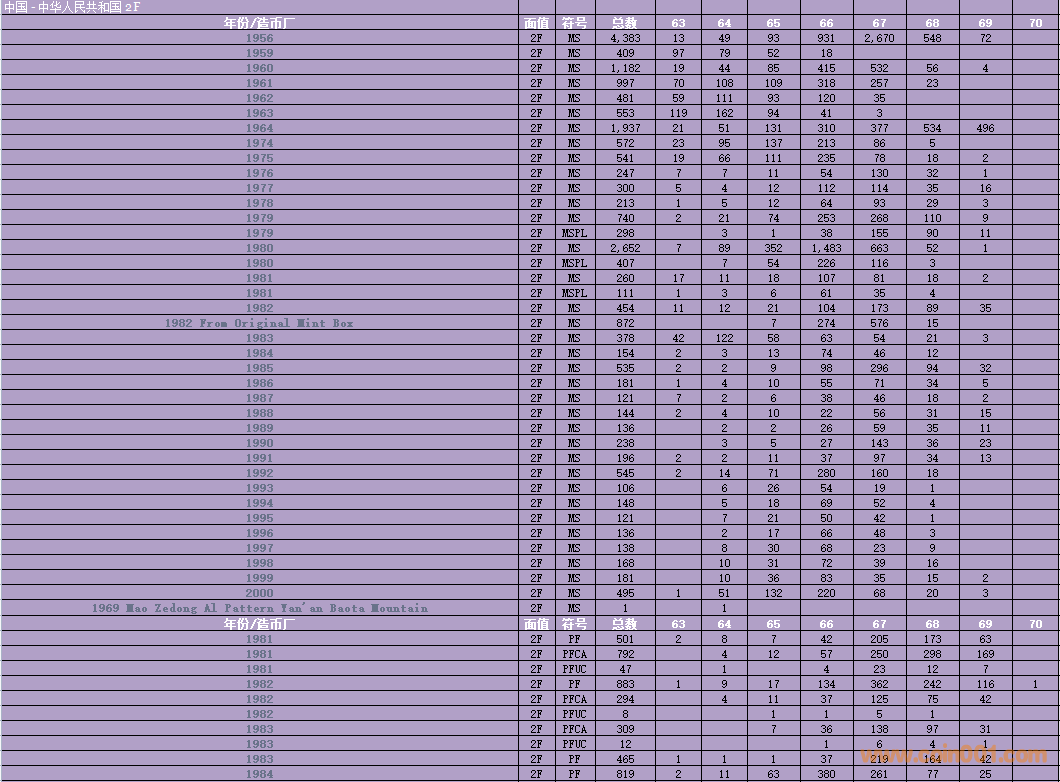Click the cell showing 2,670
Viewport: 1060px width, 782px height.
[x=879, y=38]
